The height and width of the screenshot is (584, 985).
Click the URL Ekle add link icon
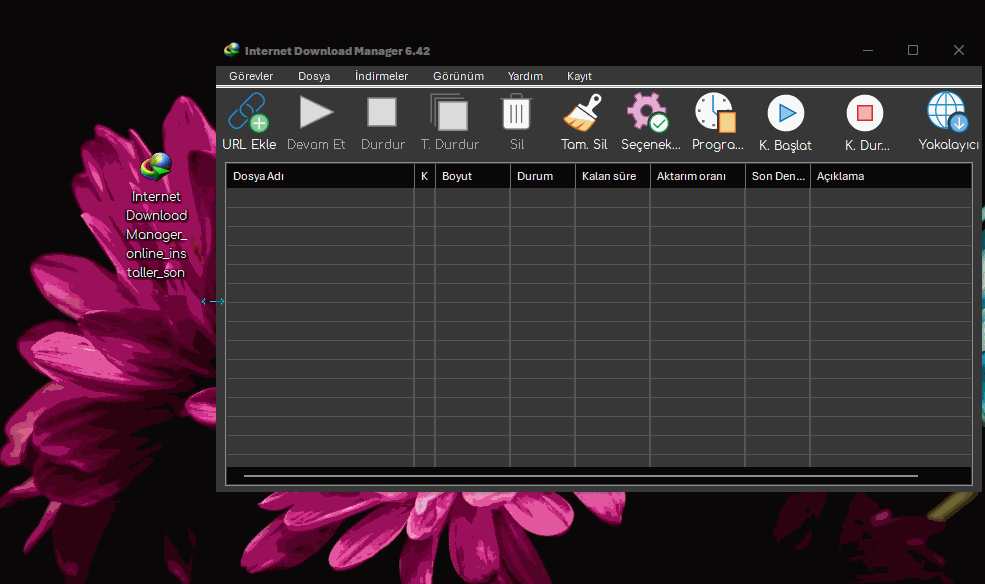(x=248, y=113)
